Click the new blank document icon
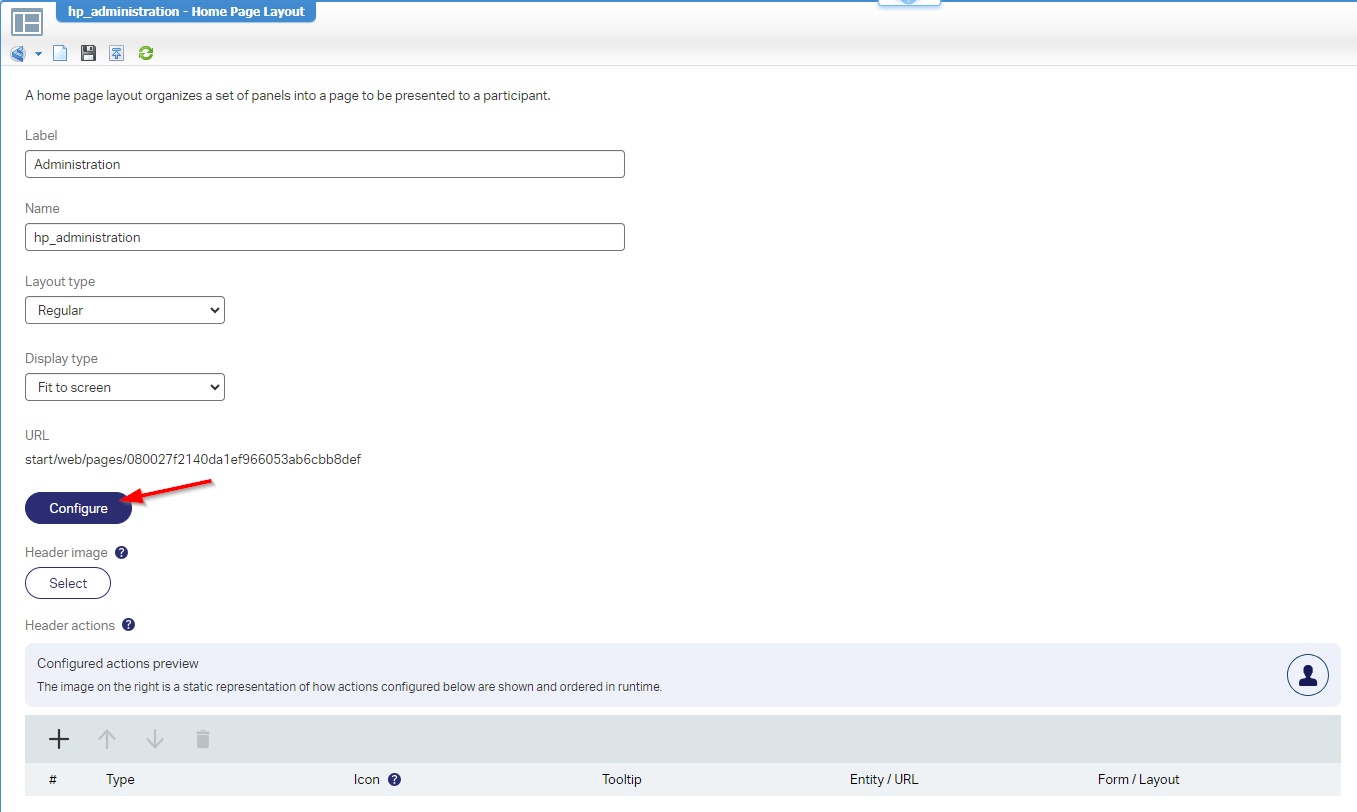The image size is (1357, 812). point(60,53)
